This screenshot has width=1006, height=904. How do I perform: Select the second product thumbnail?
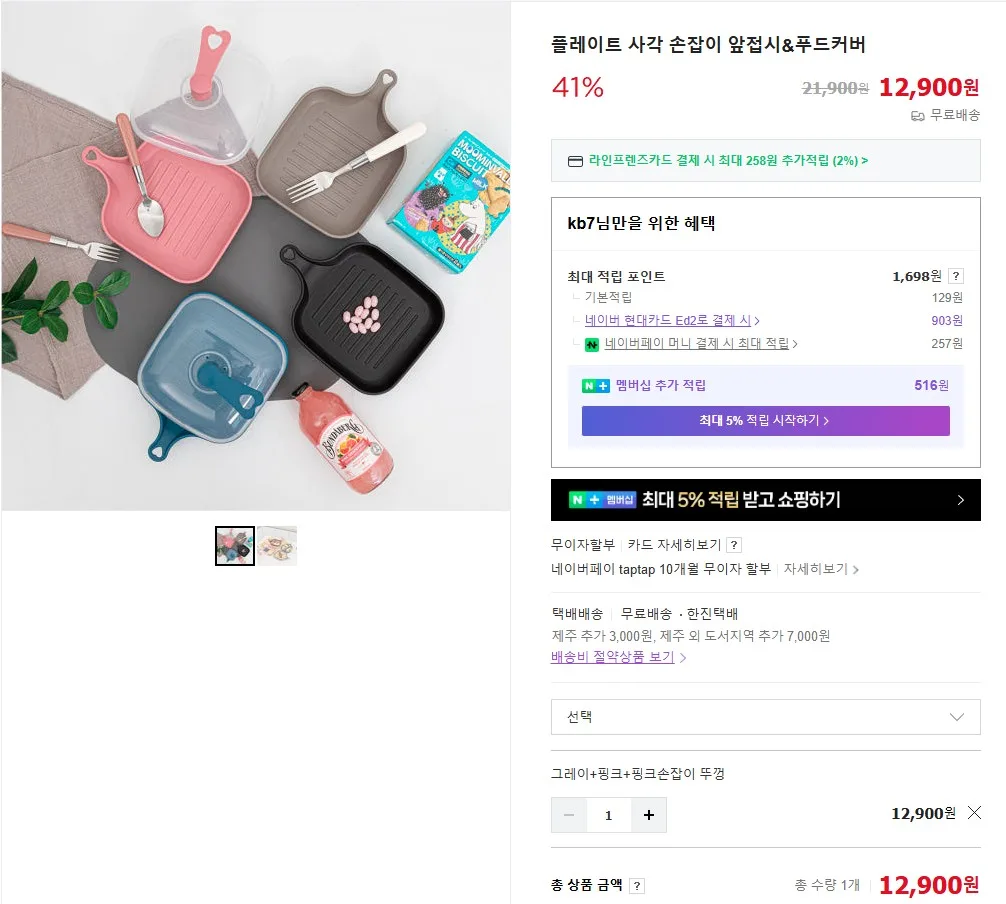(277, 545)
